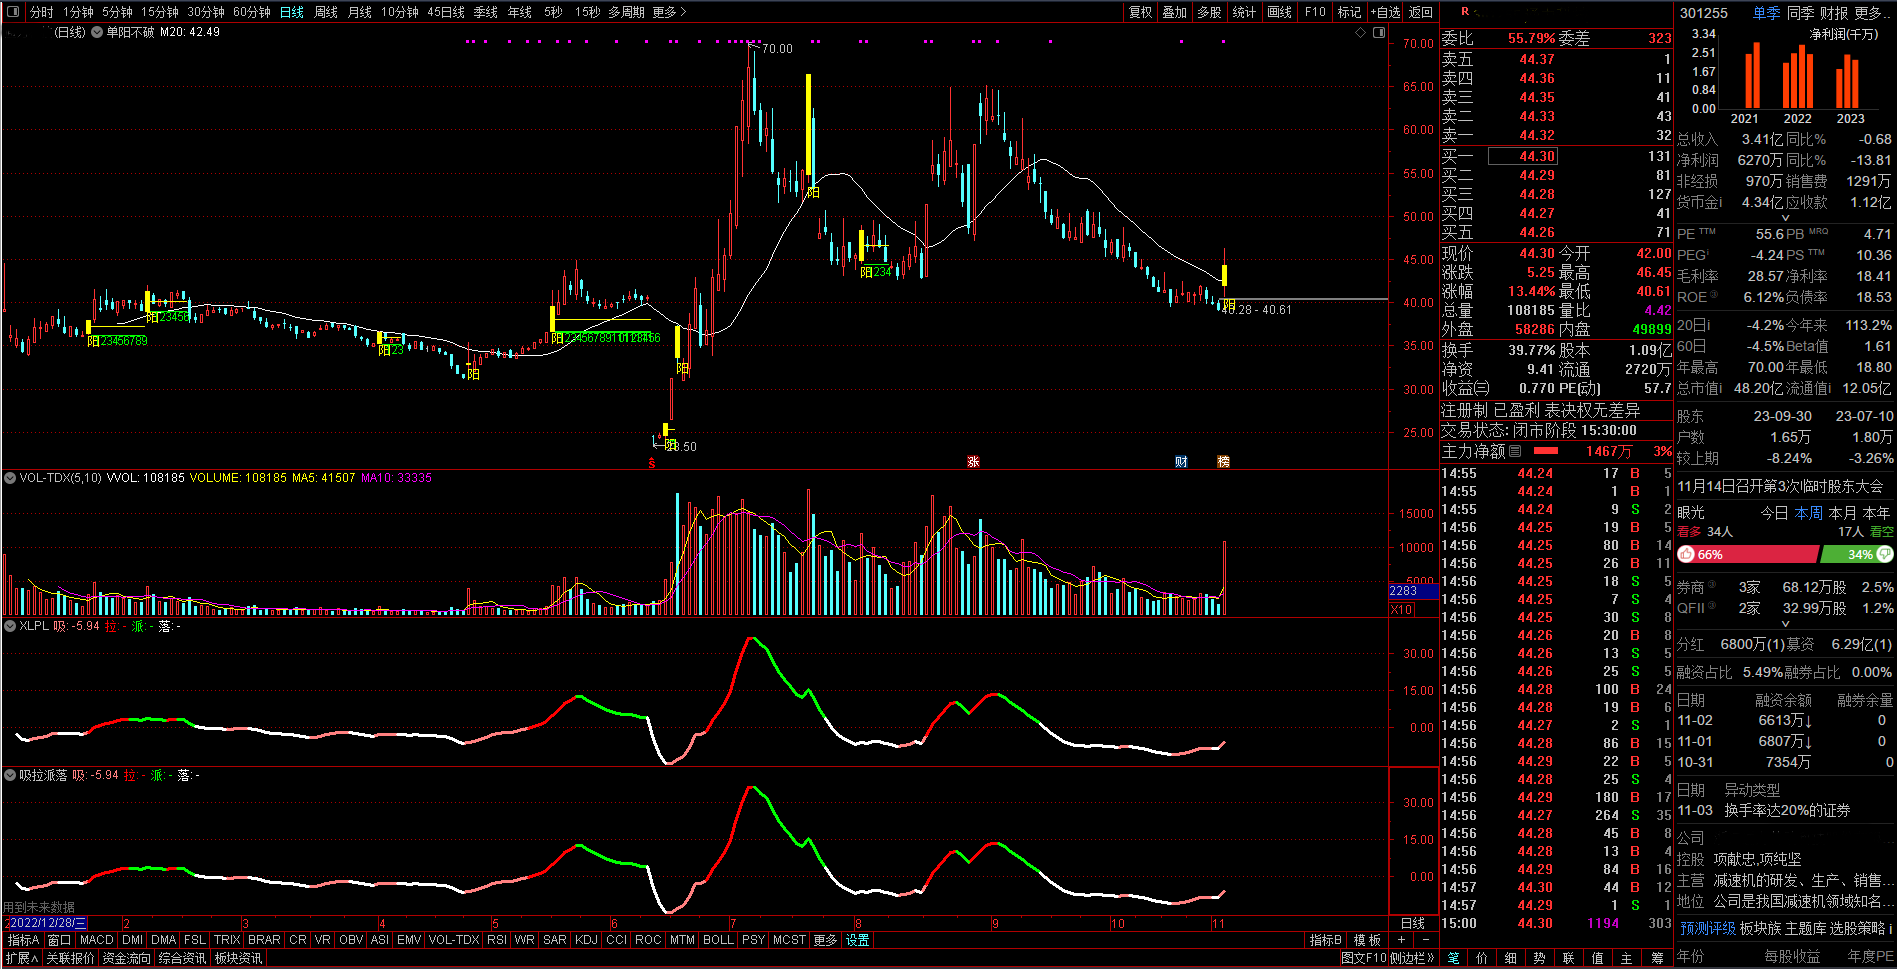Image resolution: width=1897 pixels, height=969 pixels.
Task: Click the thumbs-up icon on the 66% bar
Action: (x=1687, y=554)
